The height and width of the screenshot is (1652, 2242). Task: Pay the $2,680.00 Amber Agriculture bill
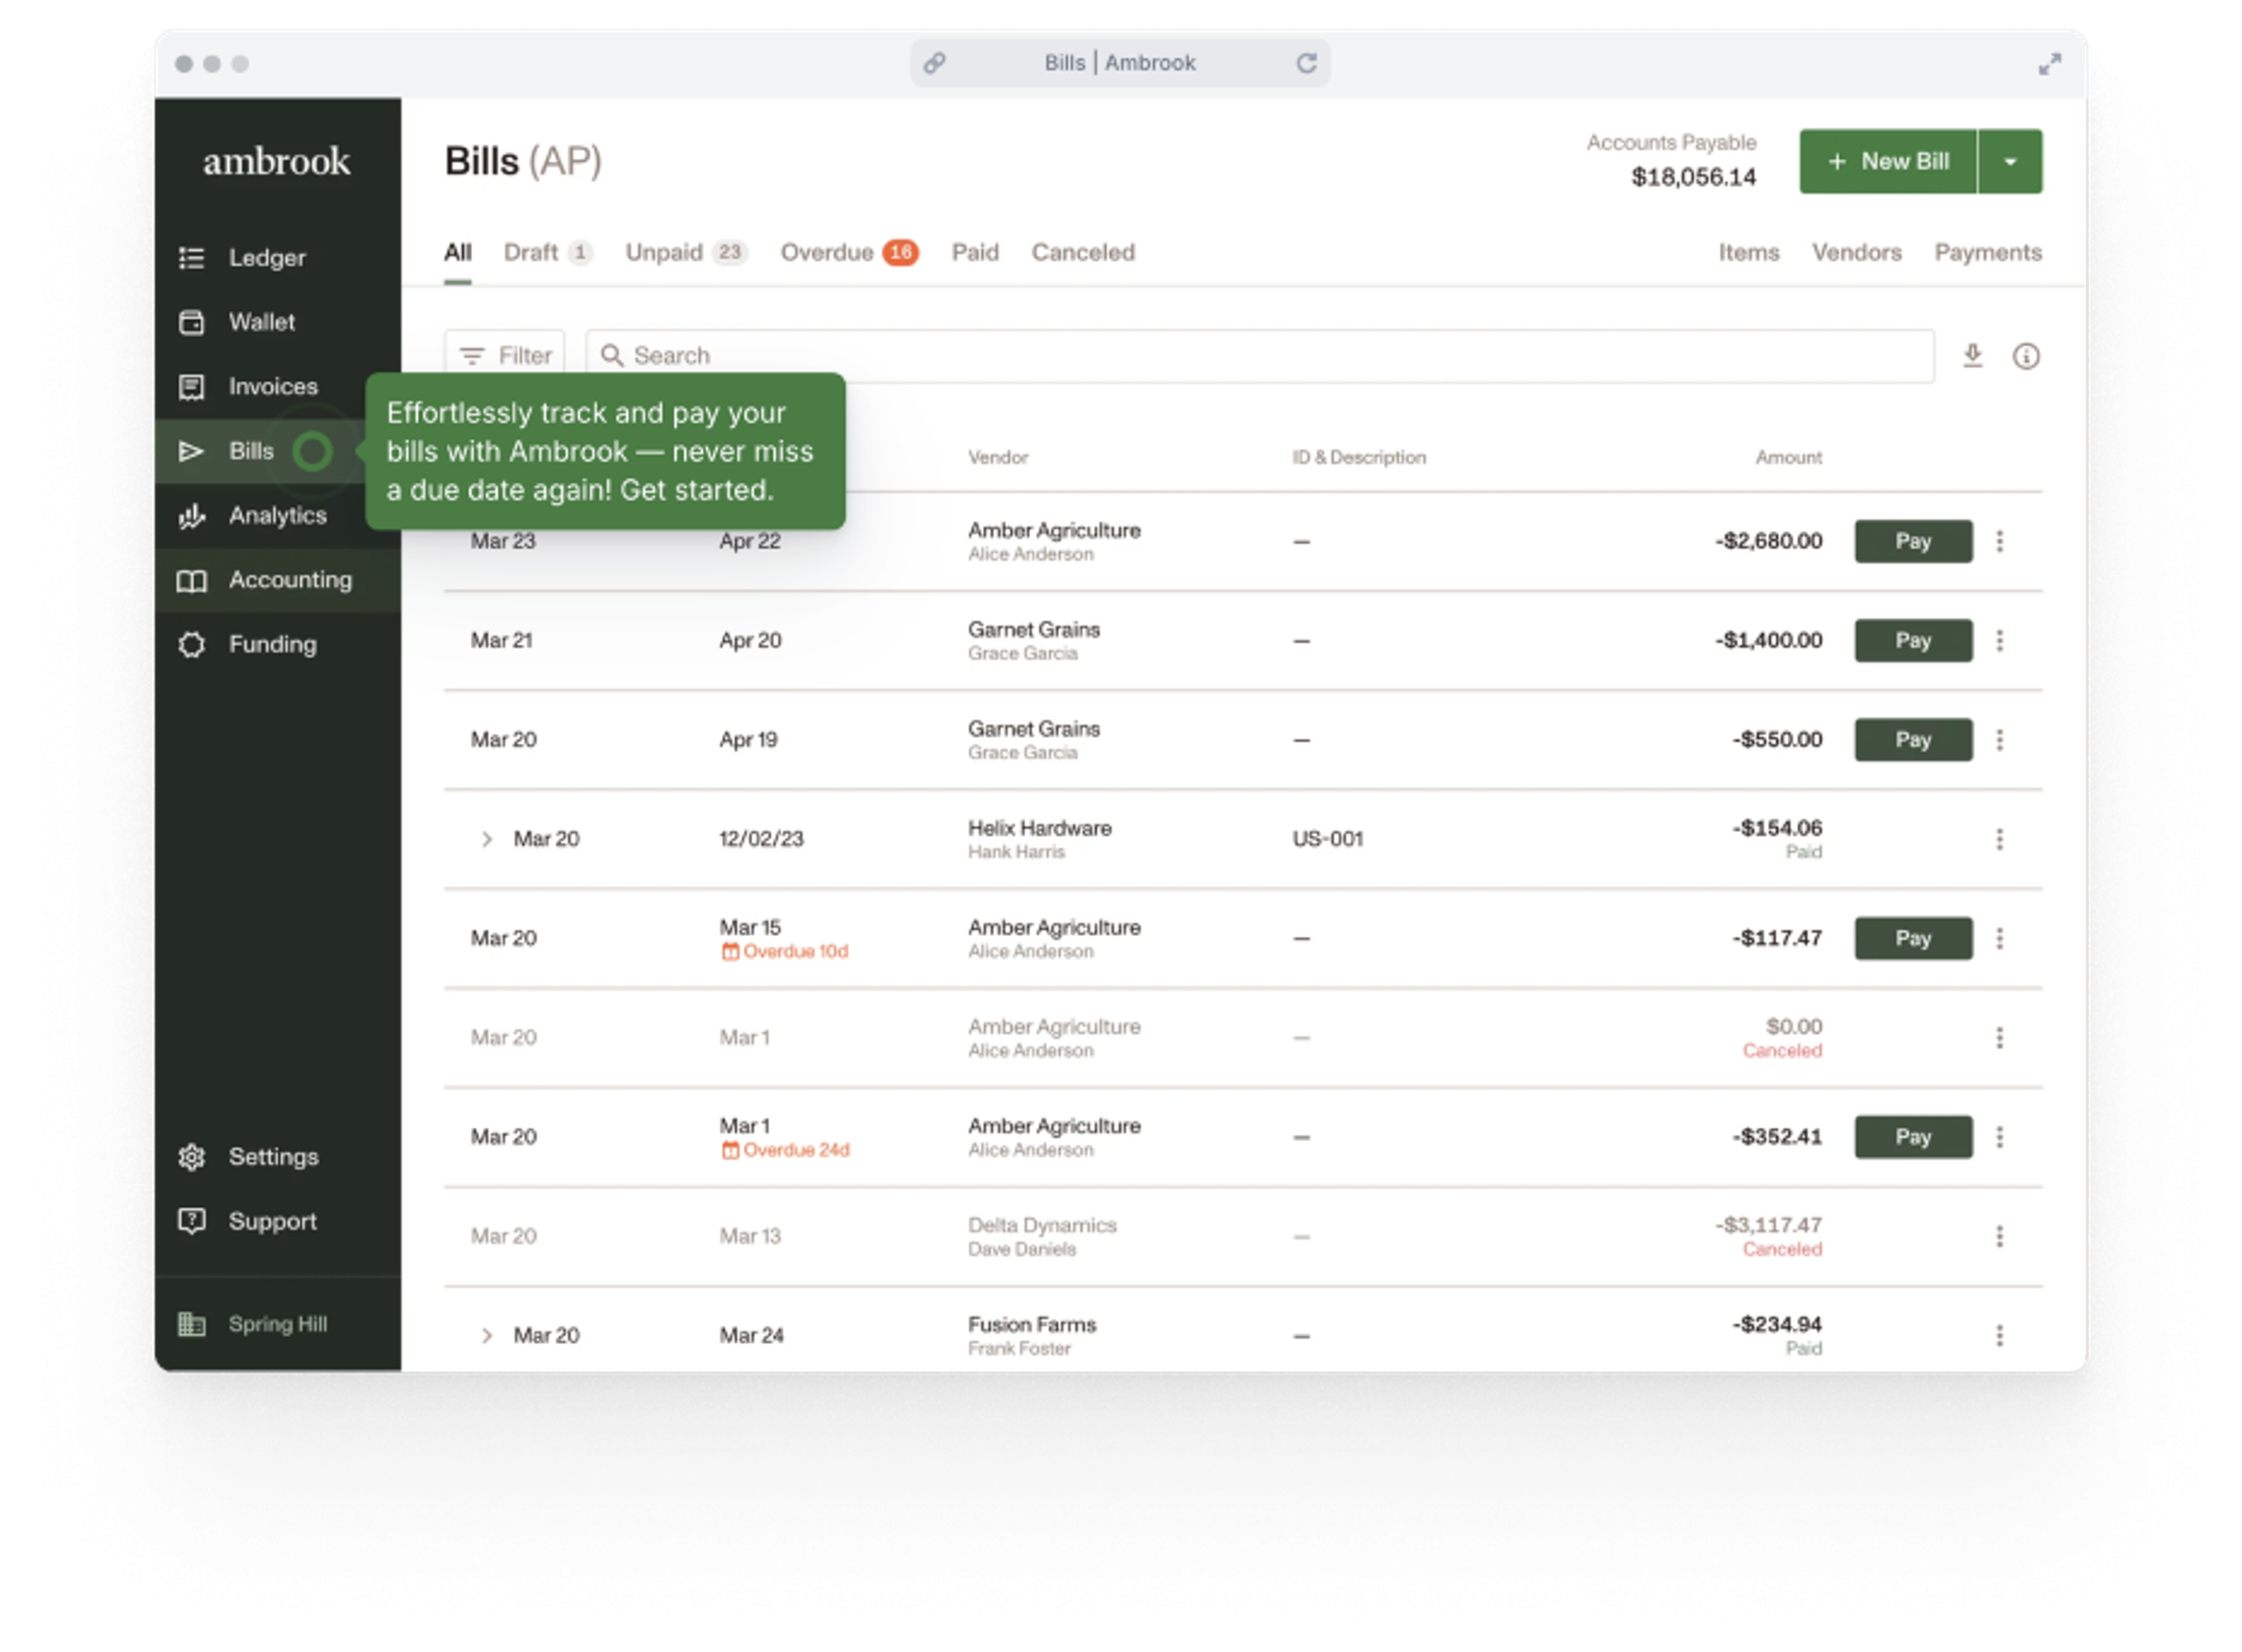1912,541
